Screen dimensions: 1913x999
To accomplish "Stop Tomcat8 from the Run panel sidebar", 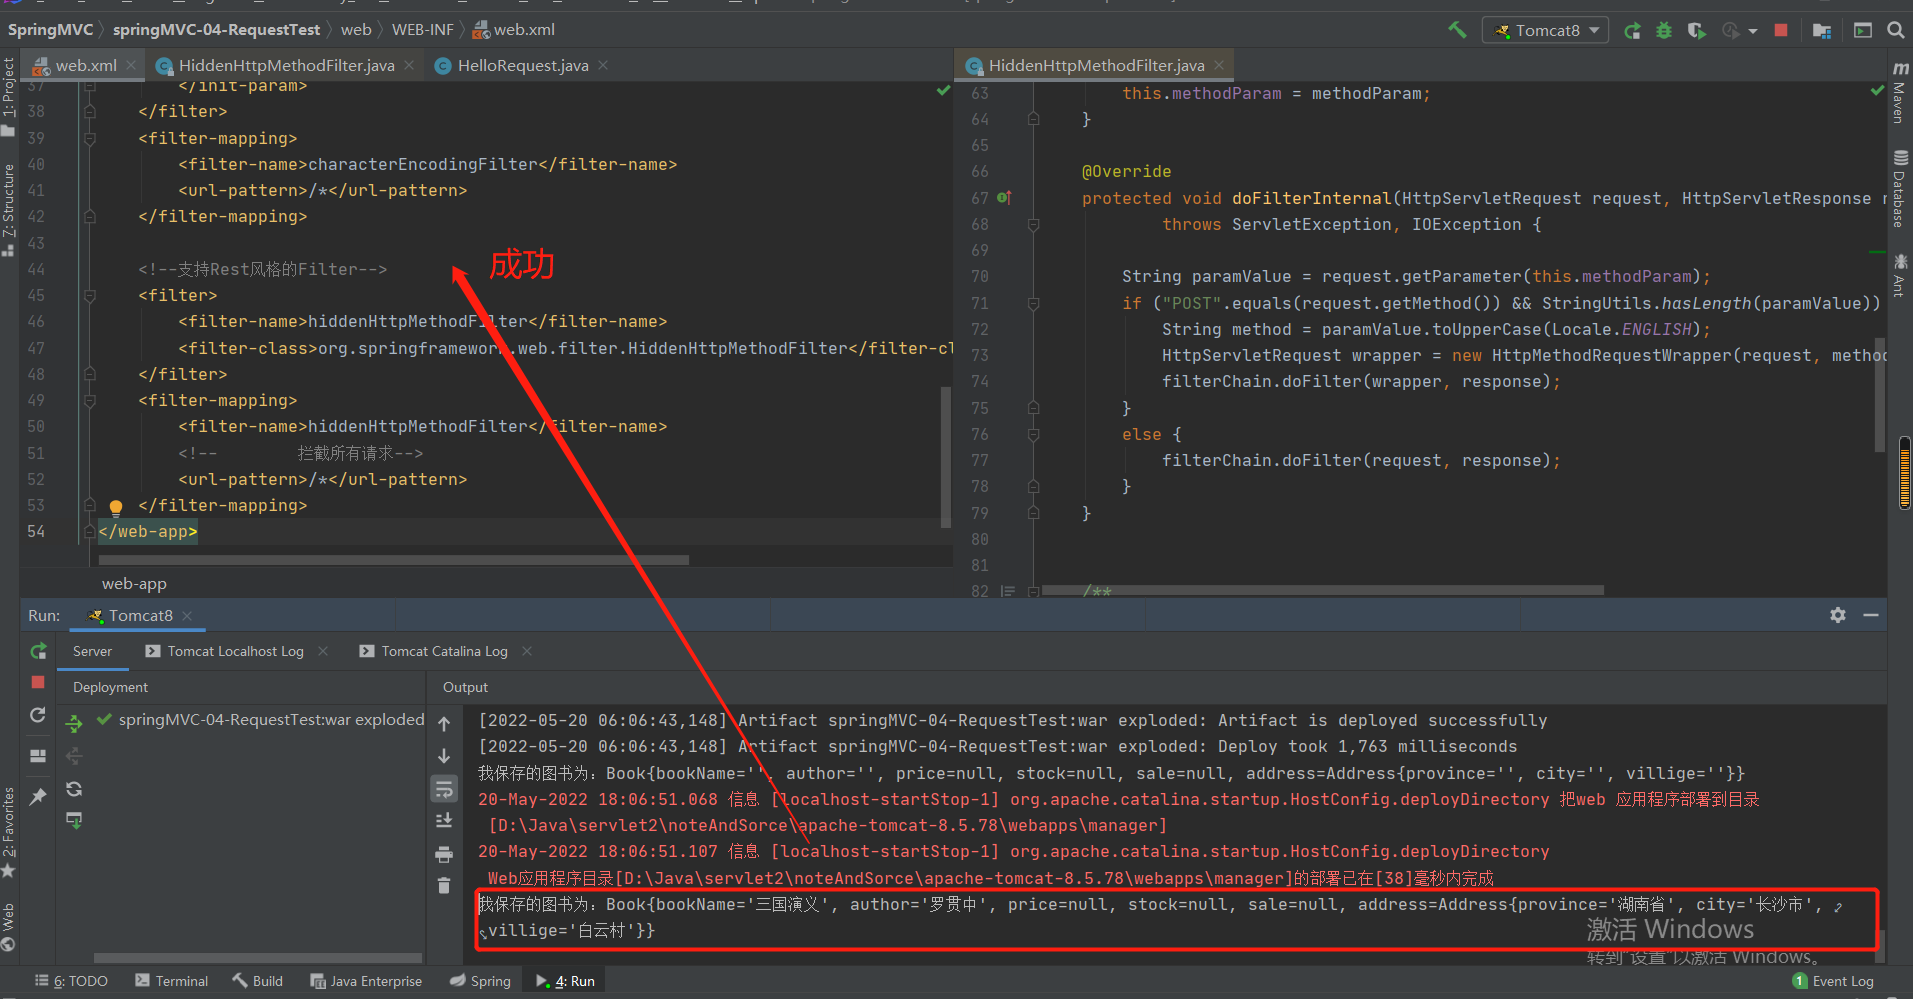I will point(38,682).
